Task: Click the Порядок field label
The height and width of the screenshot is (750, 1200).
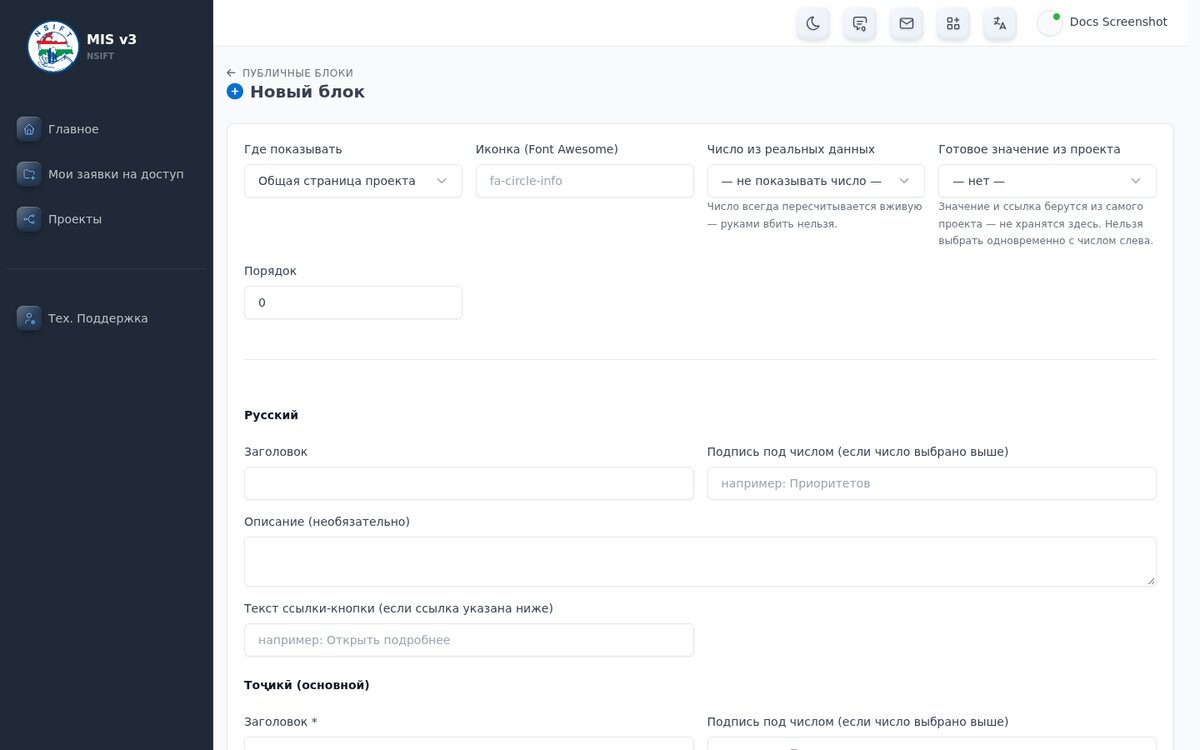Action: click(x=270, y=271)
